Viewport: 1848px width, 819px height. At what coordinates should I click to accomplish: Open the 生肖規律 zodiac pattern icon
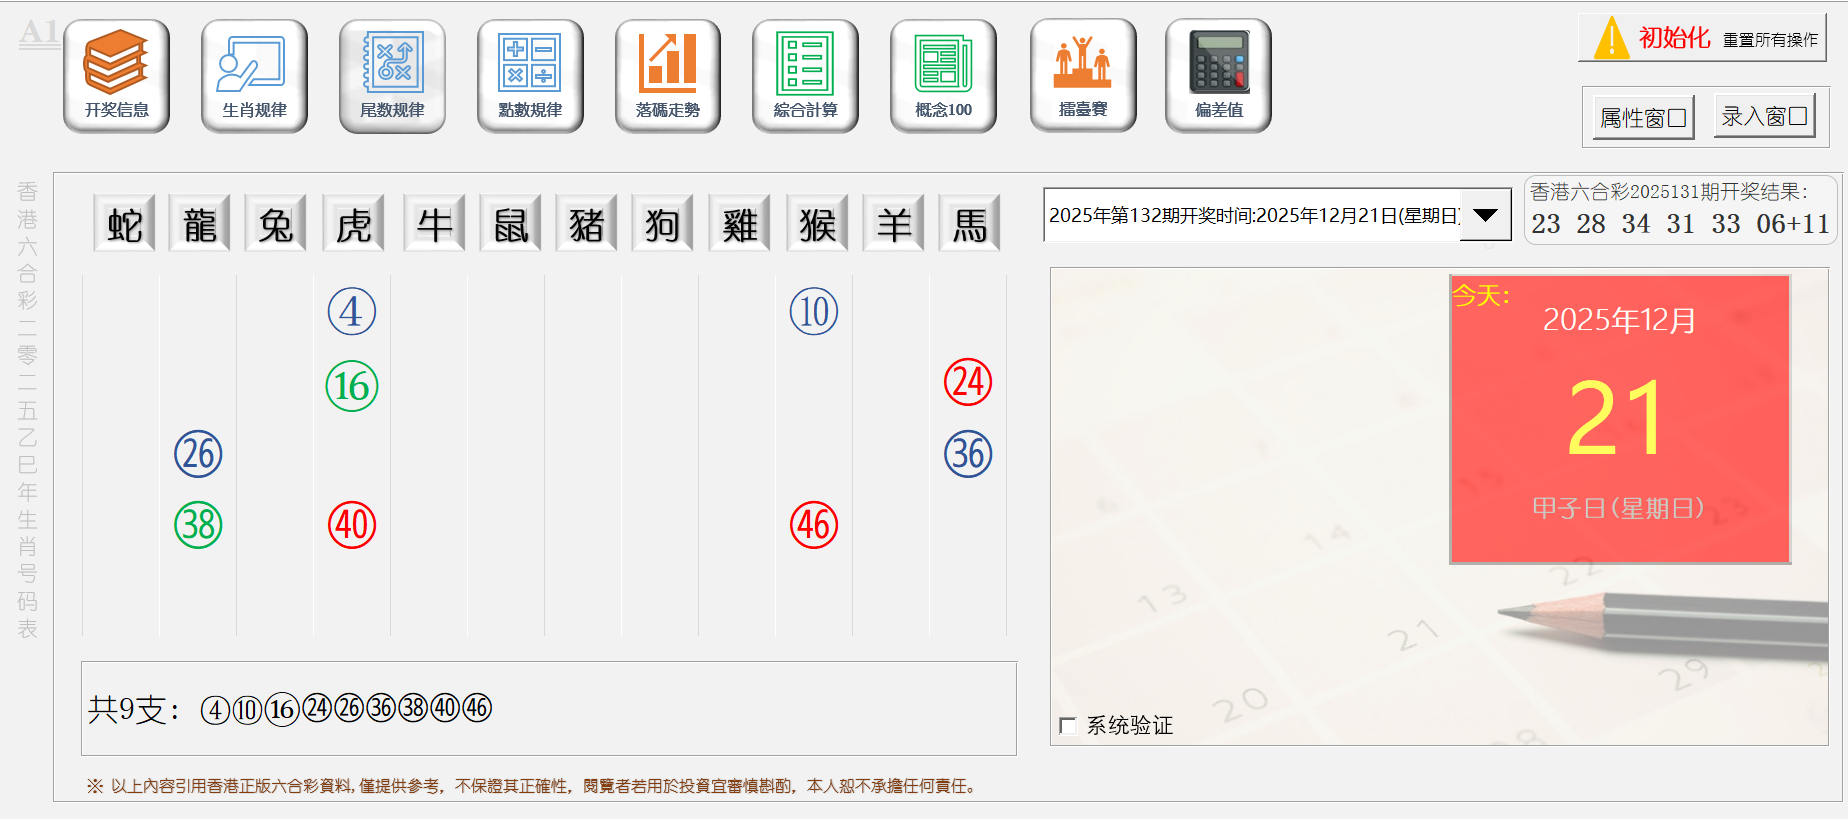click(254, 75)
